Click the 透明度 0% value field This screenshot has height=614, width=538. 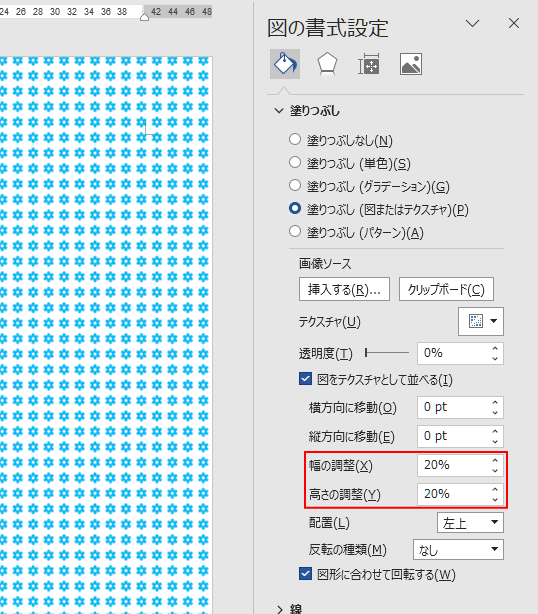[453, 353]
